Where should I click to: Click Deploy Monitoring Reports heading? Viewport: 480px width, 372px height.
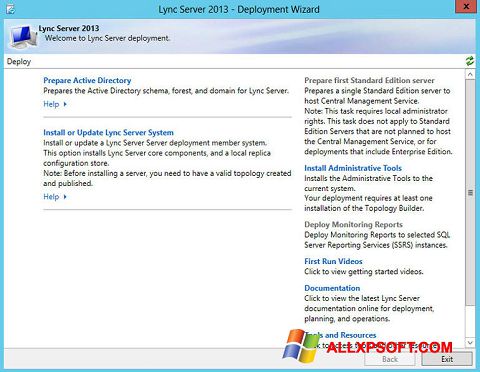pos(353,224)
